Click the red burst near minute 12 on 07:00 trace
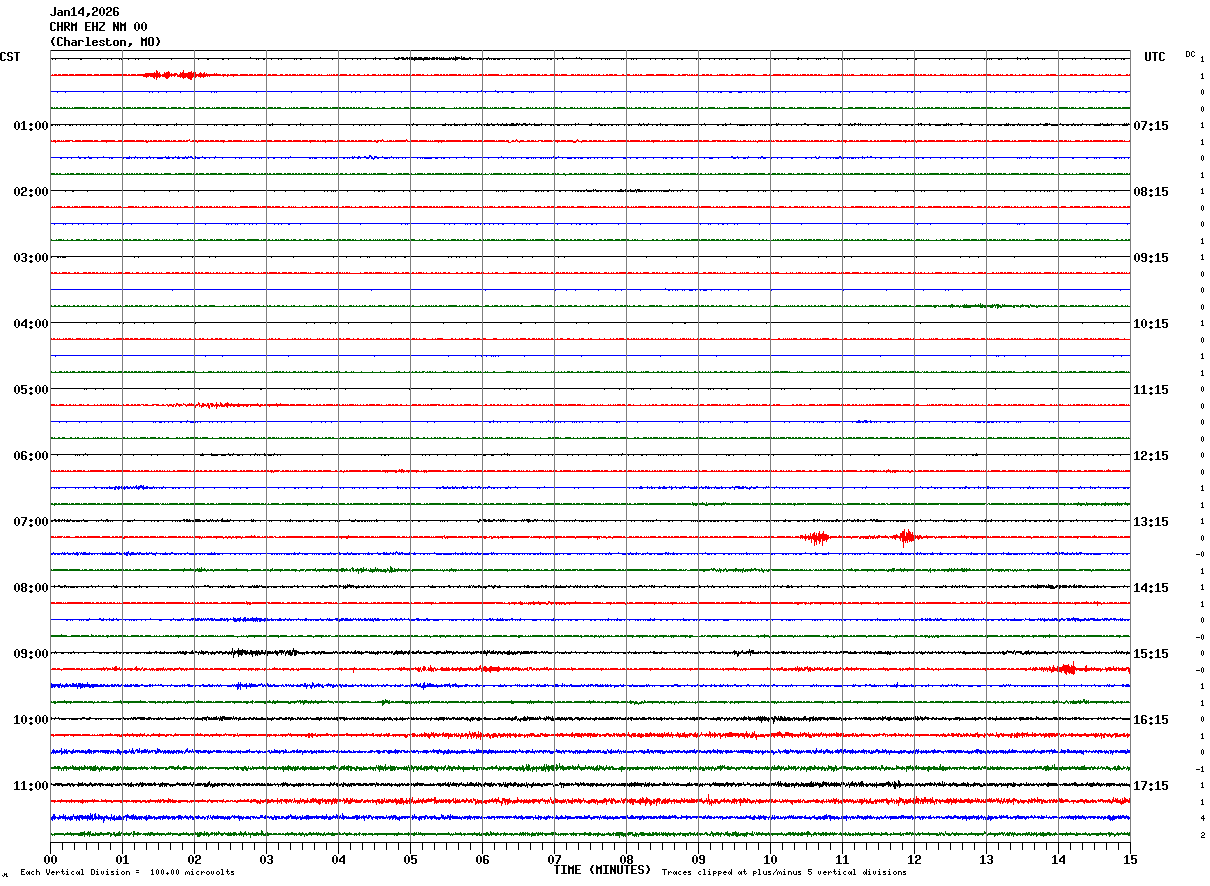This screenshot has height=886, width=1210. pyautogui.click(x=907, y=536)
